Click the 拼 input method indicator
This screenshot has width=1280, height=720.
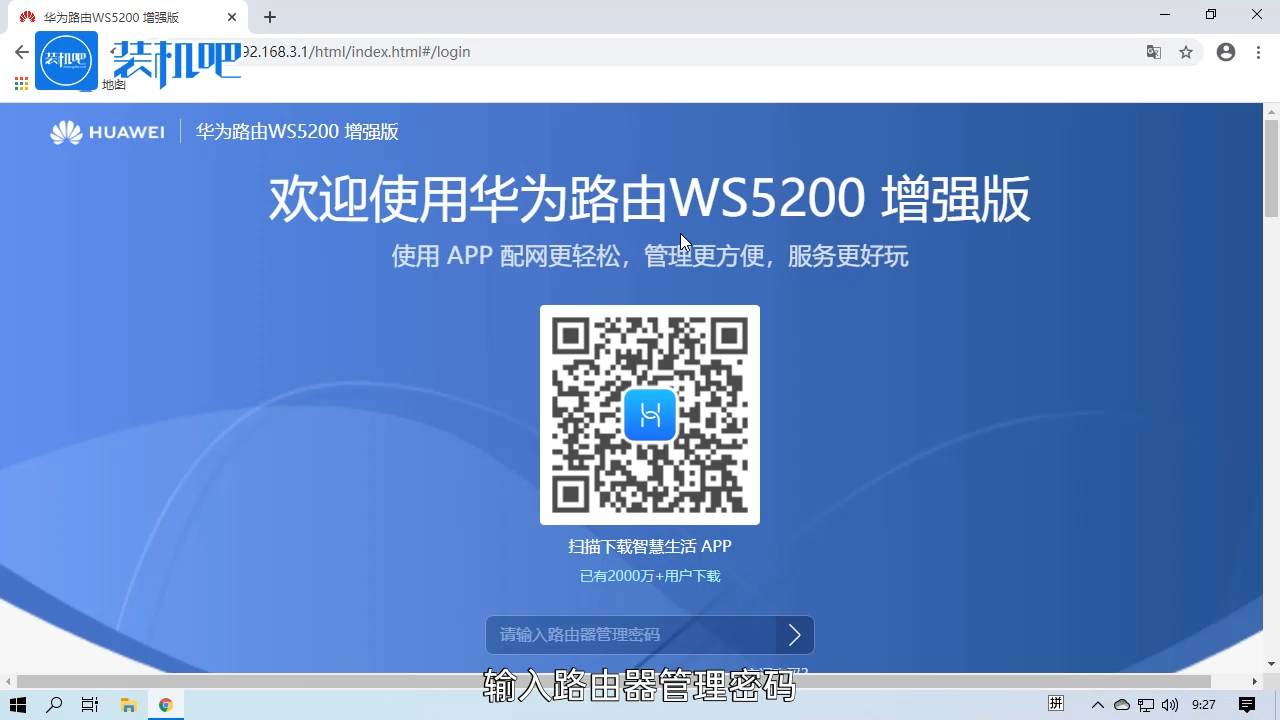click(x=1055, y=704)
